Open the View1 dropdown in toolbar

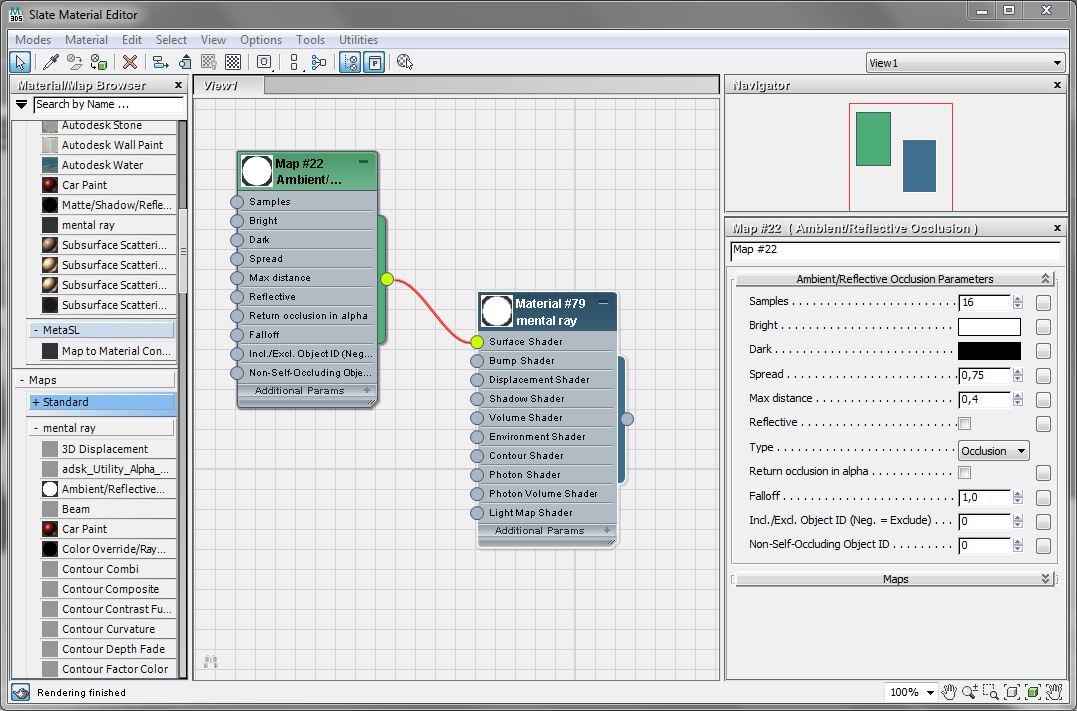coord(965,63)
